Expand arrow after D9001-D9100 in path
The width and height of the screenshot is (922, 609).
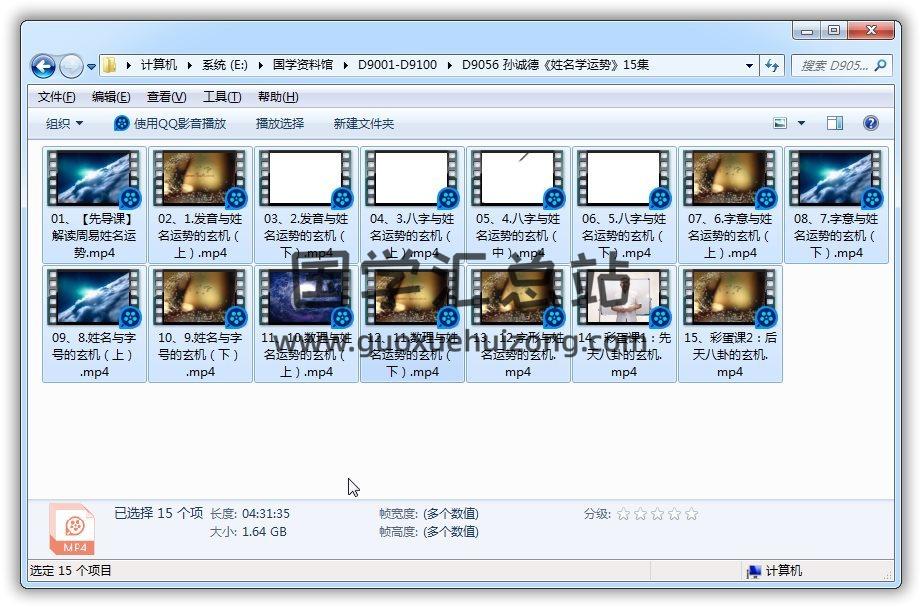point(449,65)
